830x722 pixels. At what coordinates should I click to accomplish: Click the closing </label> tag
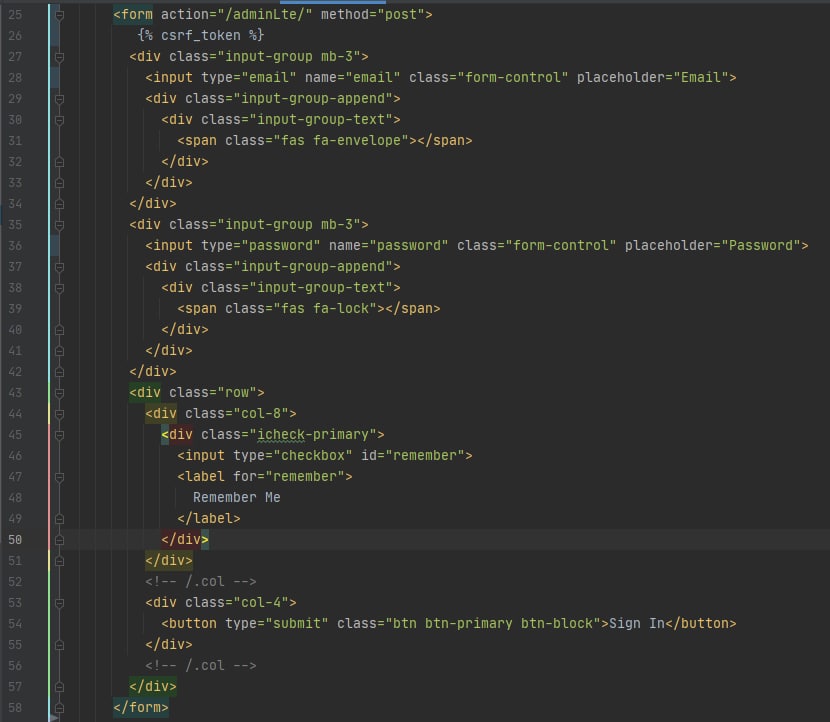(209, 518)
